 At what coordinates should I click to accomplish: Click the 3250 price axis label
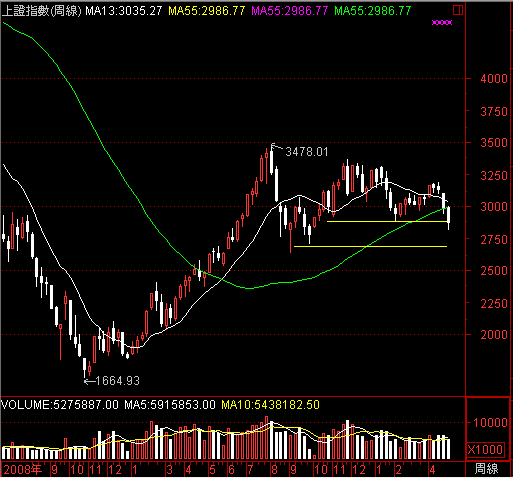click(494, 175)
